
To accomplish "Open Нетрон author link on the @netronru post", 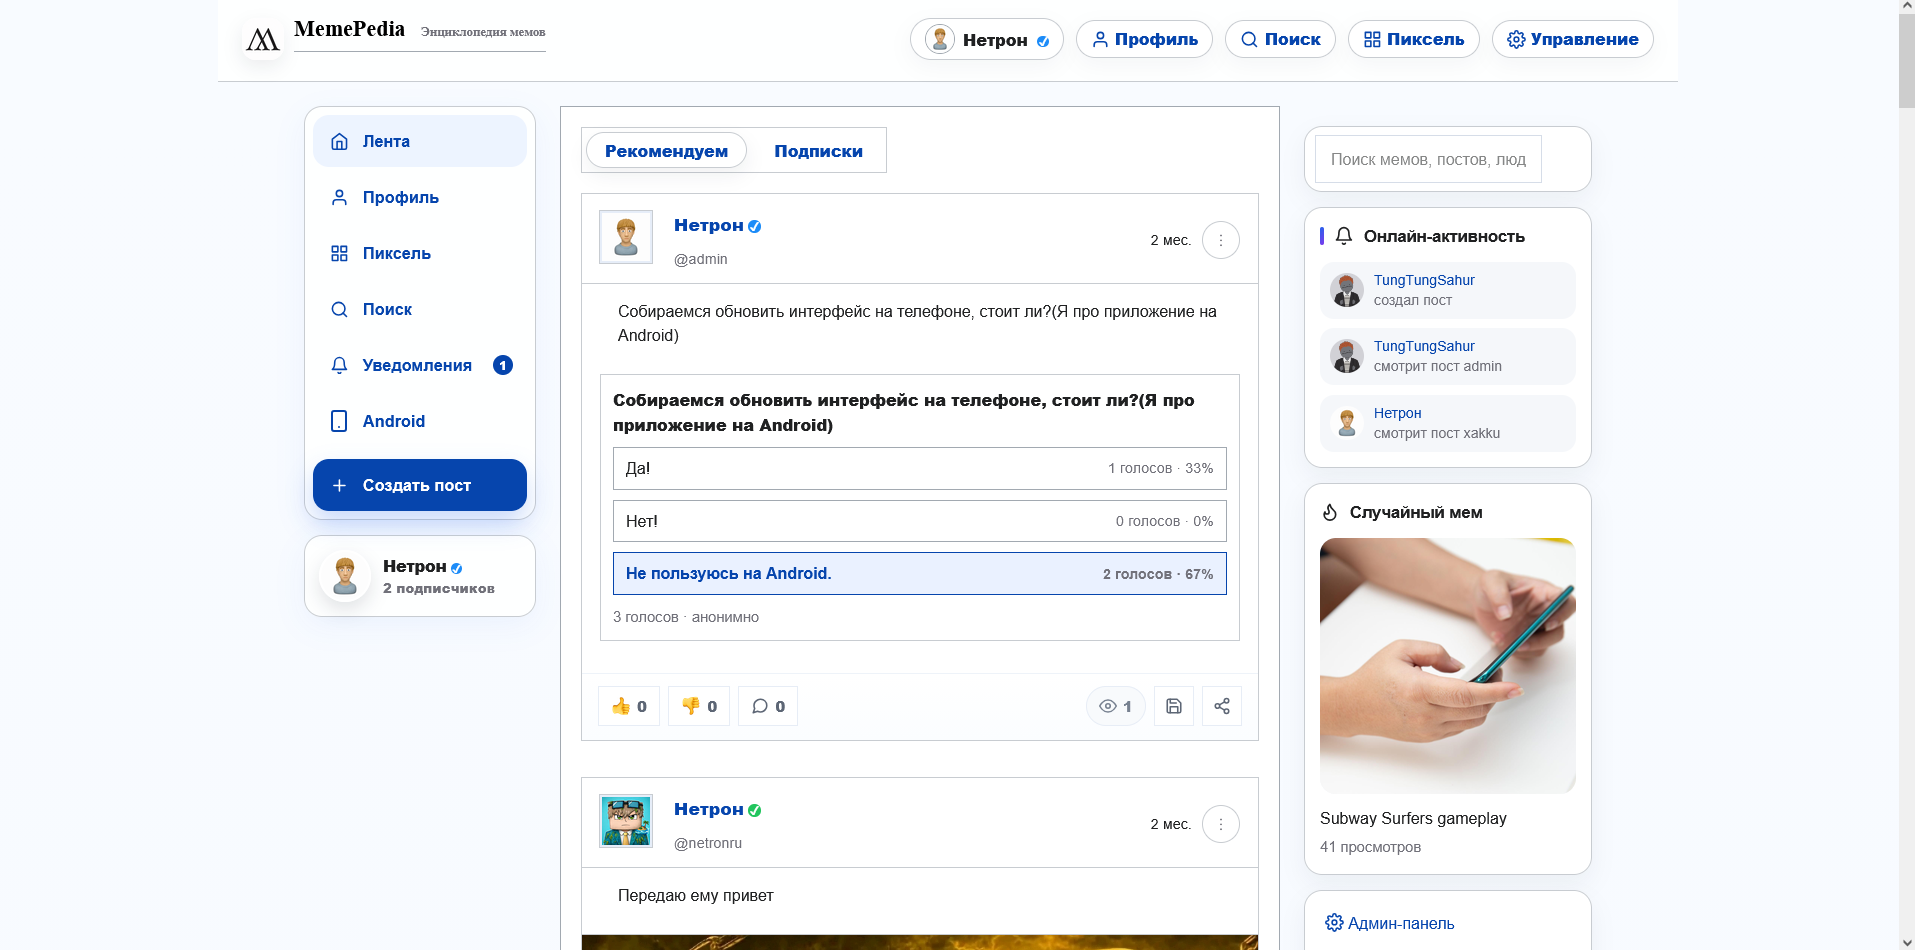I will (708, 810).
